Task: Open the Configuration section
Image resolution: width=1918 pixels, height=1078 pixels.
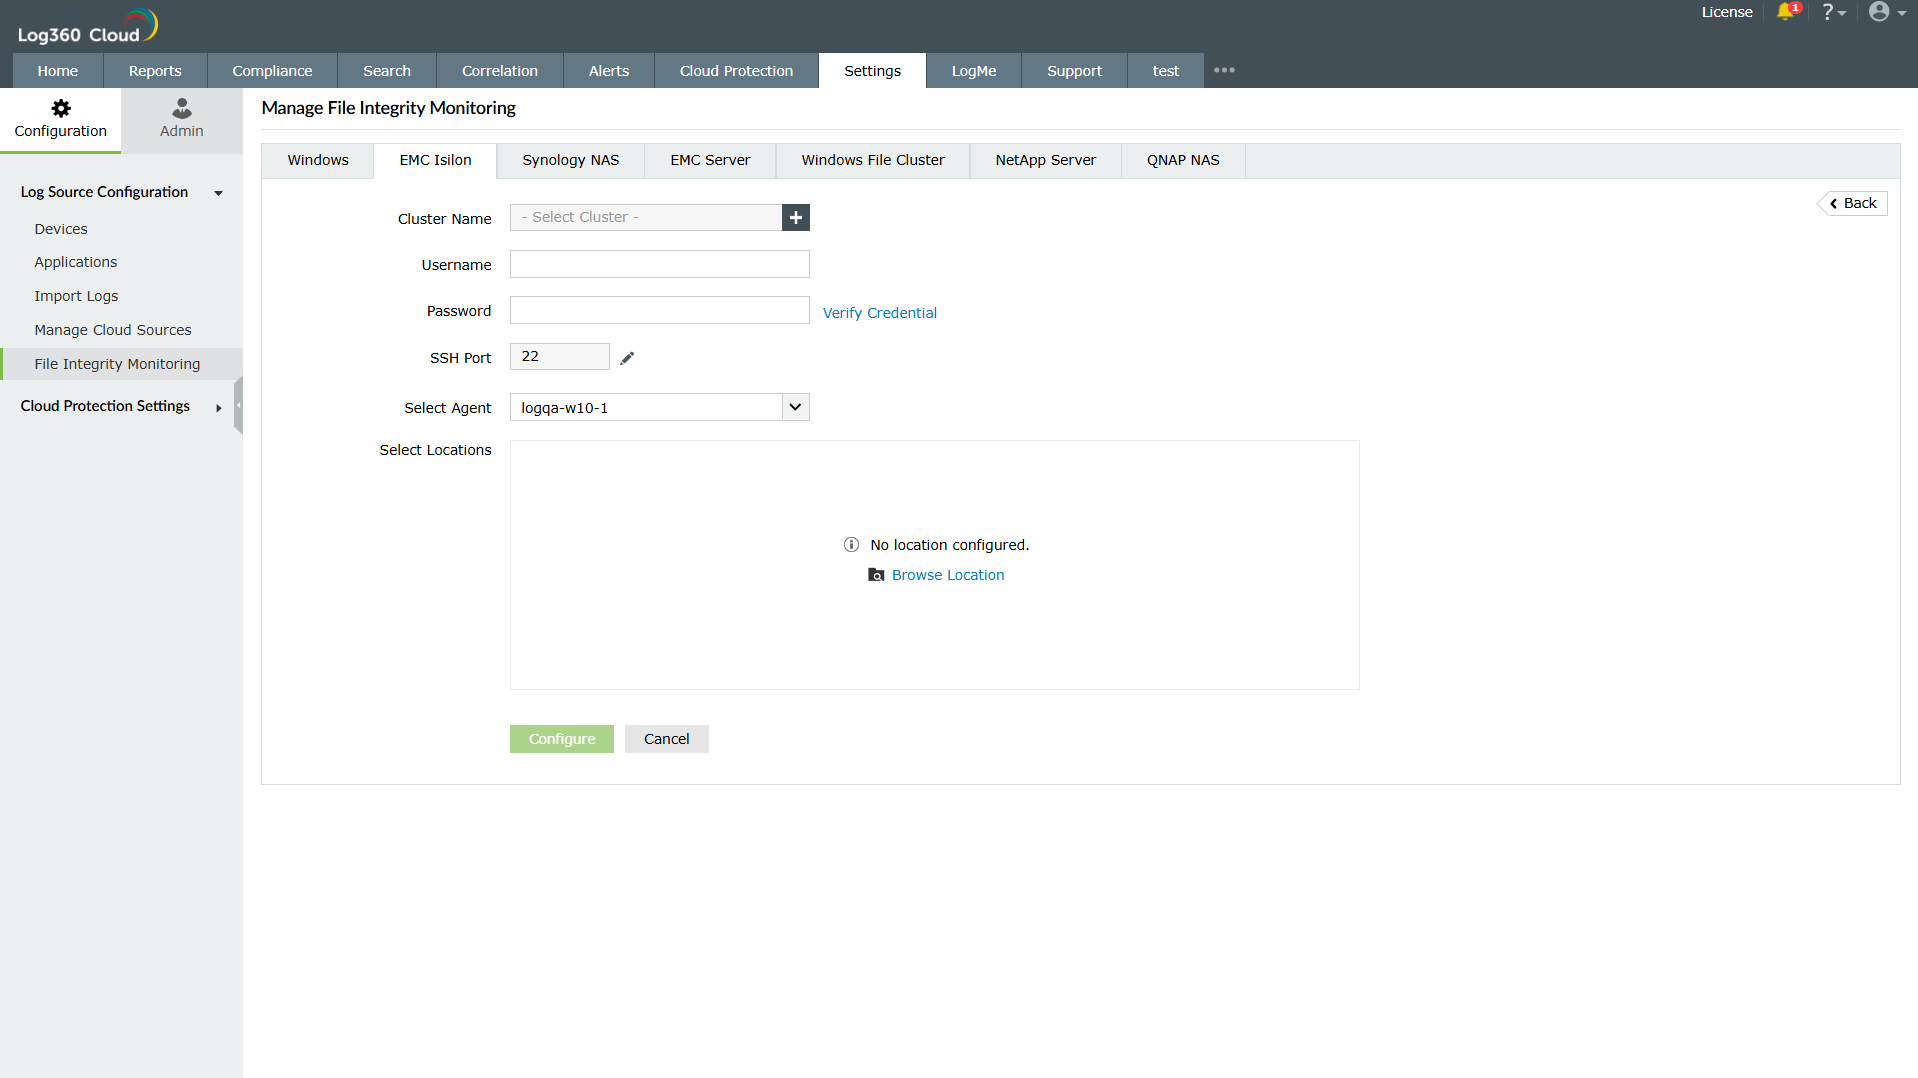Action: 60,118
